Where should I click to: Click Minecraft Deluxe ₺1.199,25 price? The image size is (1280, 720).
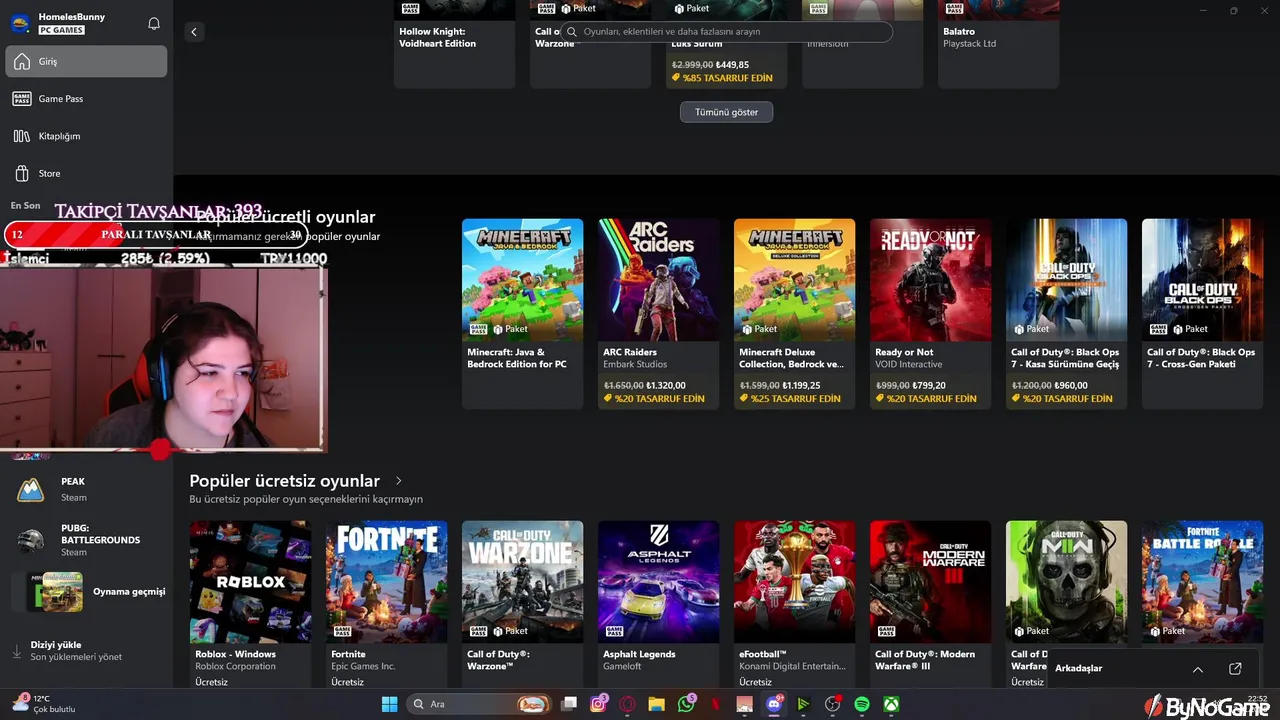(801, 385)
